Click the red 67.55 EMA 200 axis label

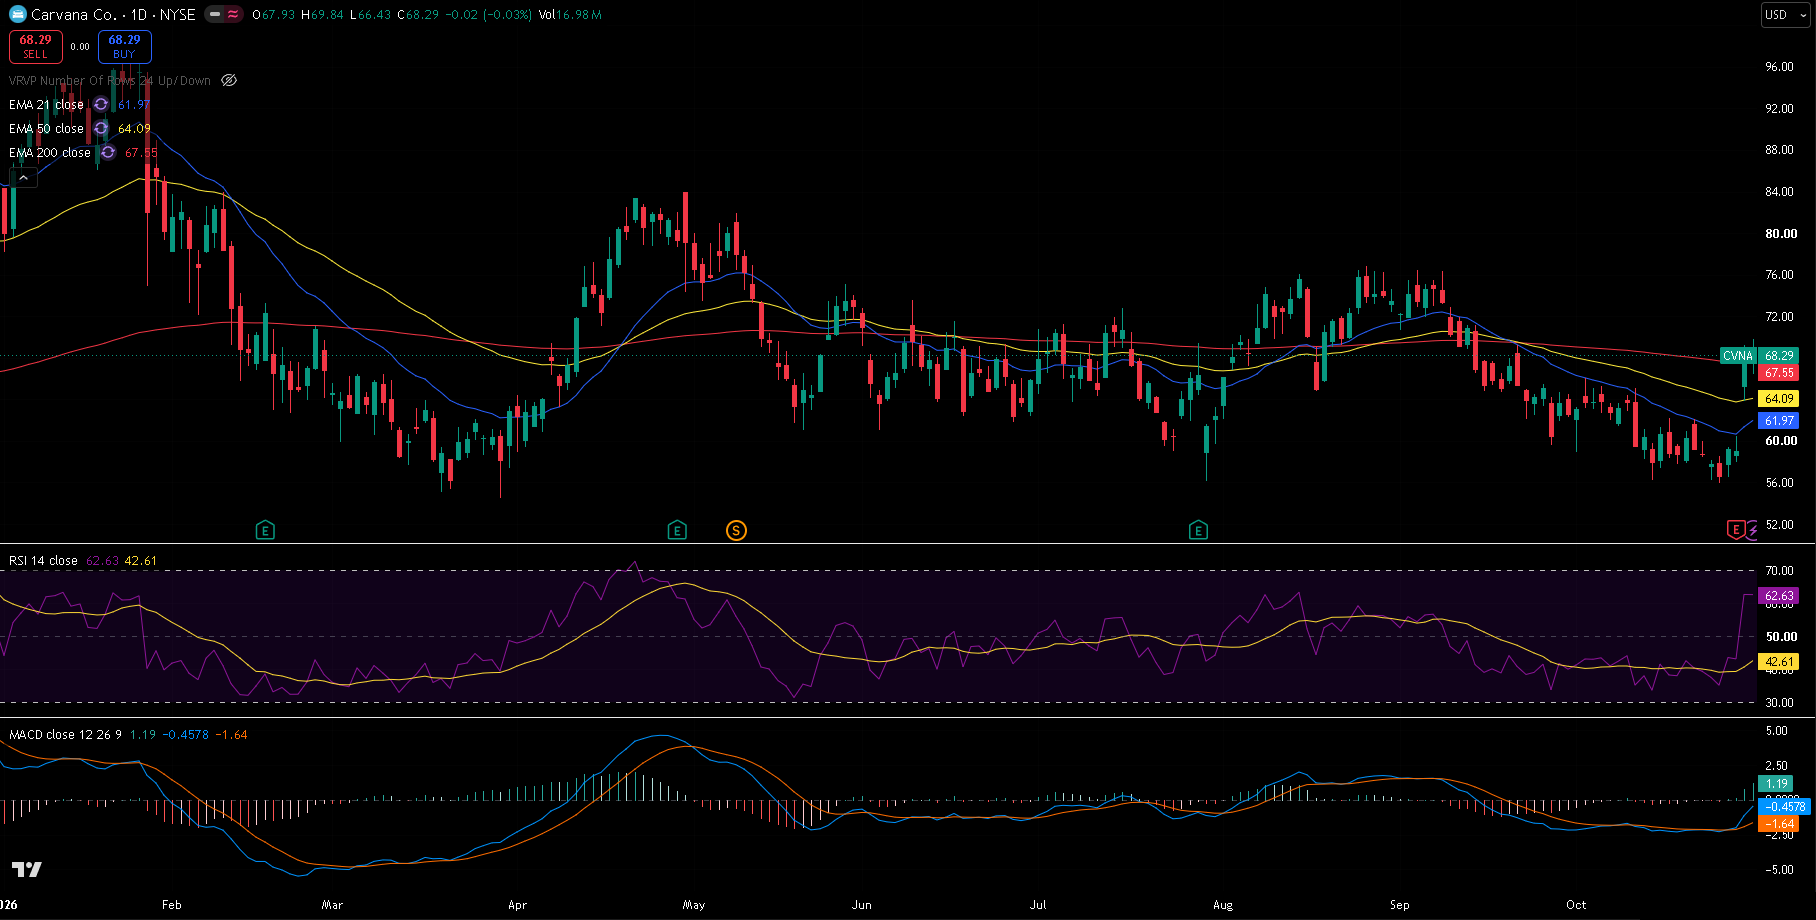pyautogui.click(x=1779, y=372)
